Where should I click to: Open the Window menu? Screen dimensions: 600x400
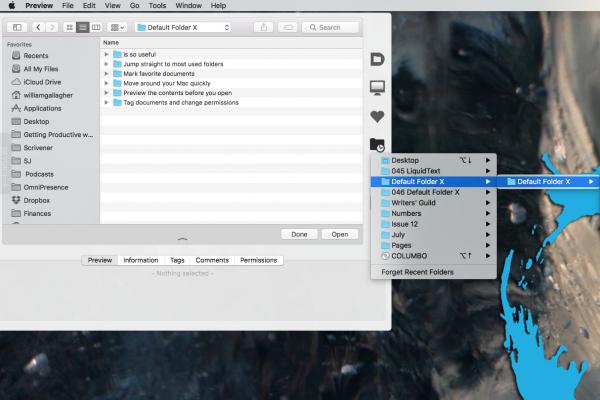point(188,5)
